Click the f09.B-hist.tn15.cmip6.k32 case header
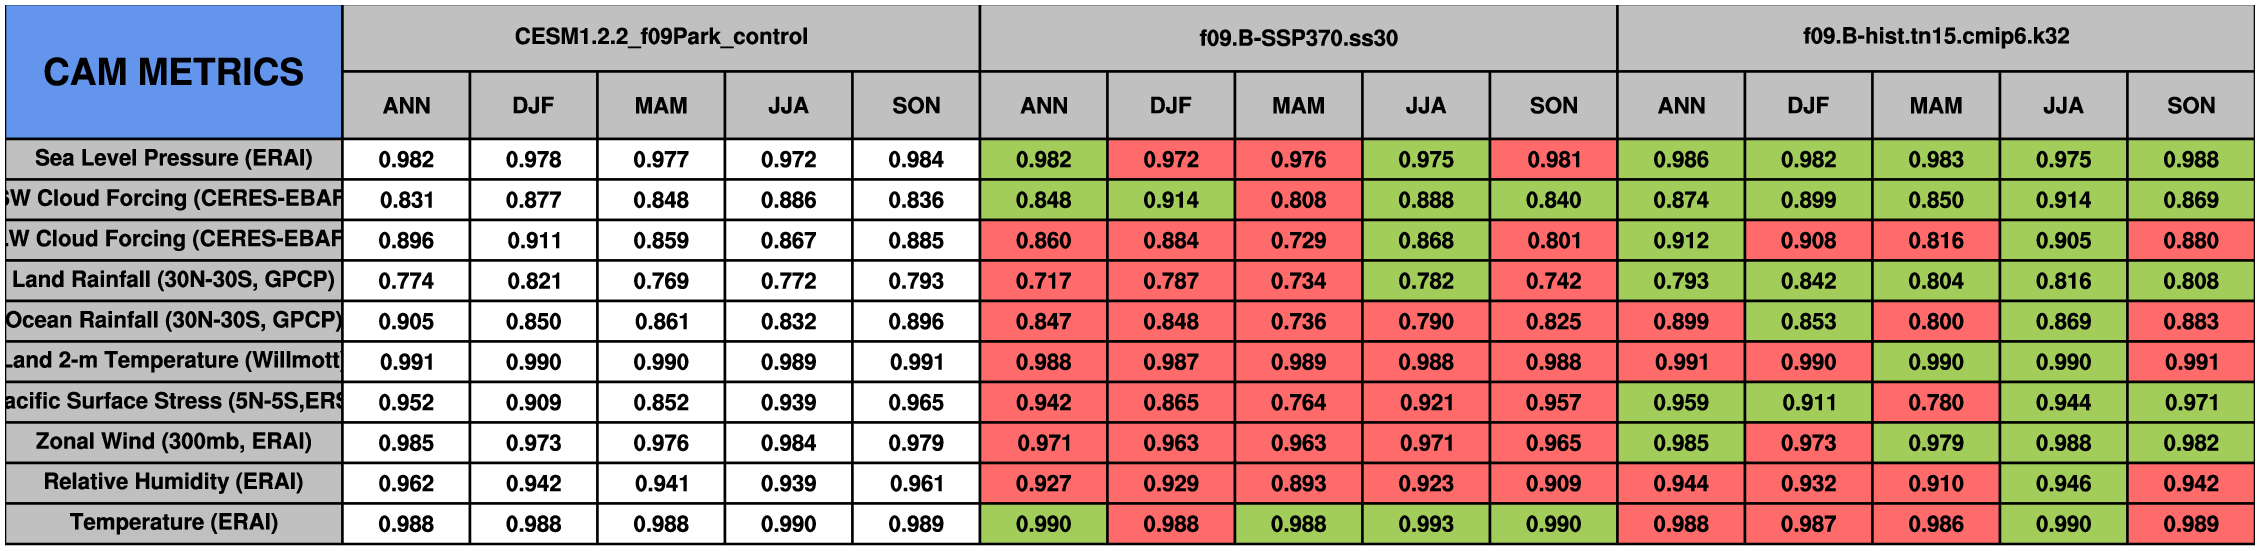This screenshot has width=2260, height=551. tap(1936, 37)
